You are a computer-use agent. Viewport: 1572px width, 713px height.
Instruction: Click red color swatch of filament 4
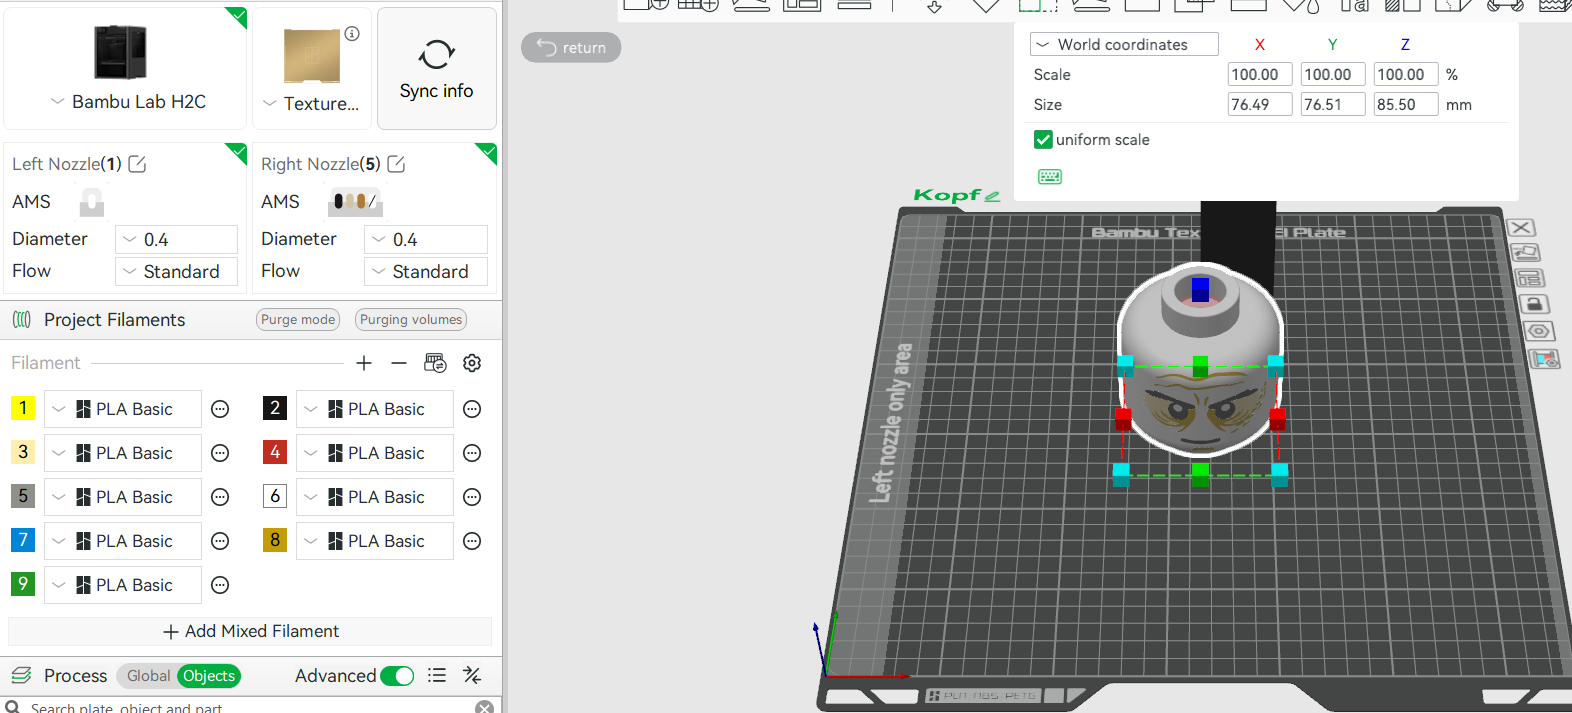(x=275, y=452)
